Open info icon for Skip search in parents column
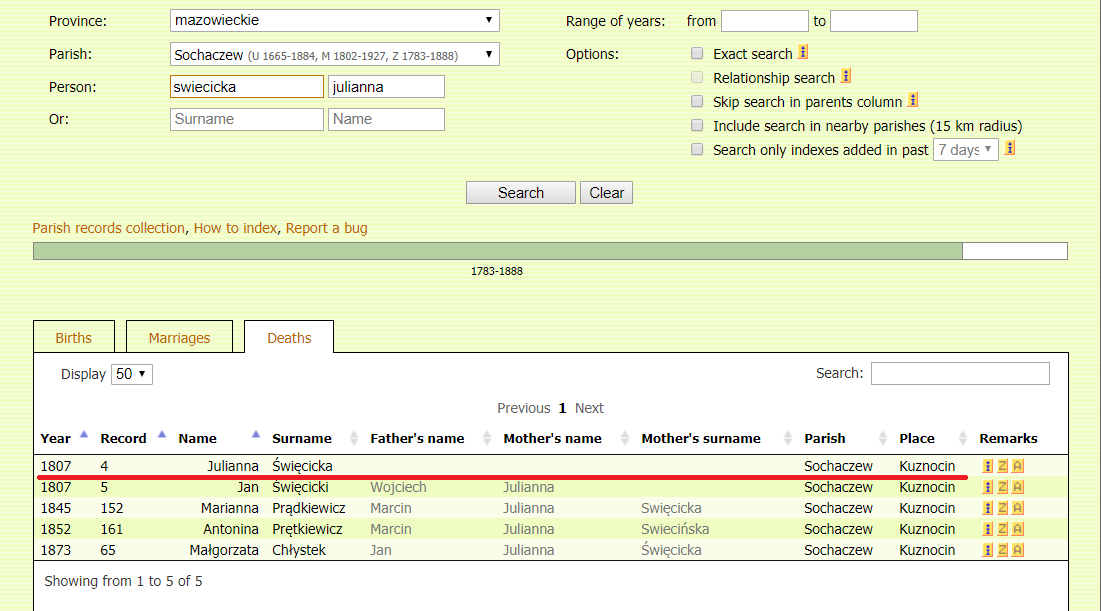This screenshot has width=1101, height=611. point(913,101)
